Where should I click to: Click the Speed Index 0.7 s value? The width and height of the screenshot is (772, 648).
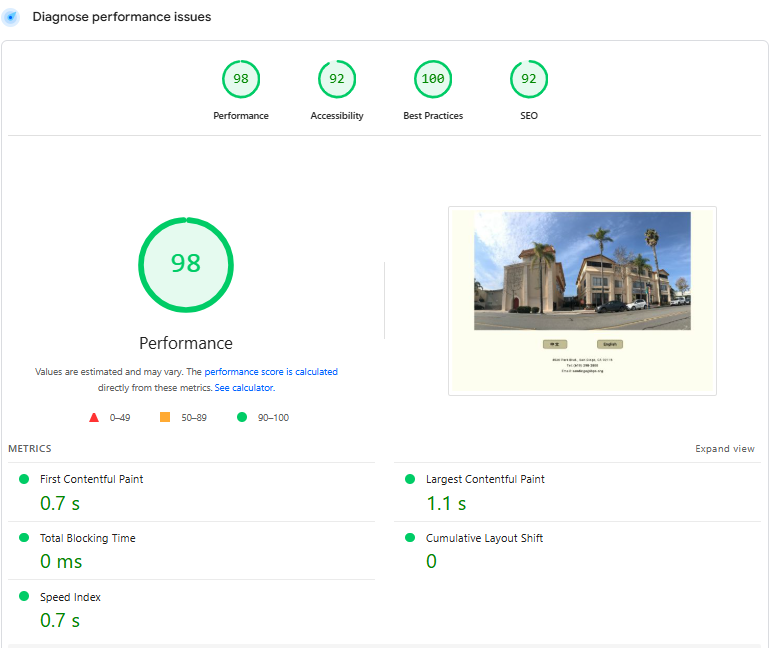60,620
